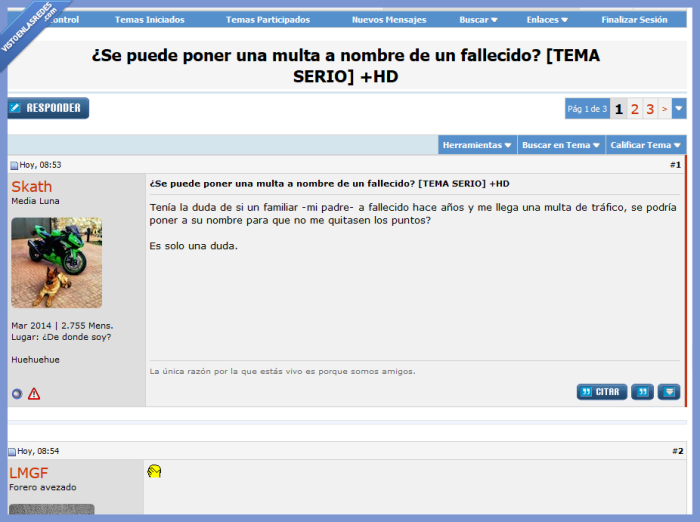Image resolution: width=700 pixels, height=522 pixels.
Task: Click Skath's motorcycle and dog avatar
Action: [x=57, y=263]
